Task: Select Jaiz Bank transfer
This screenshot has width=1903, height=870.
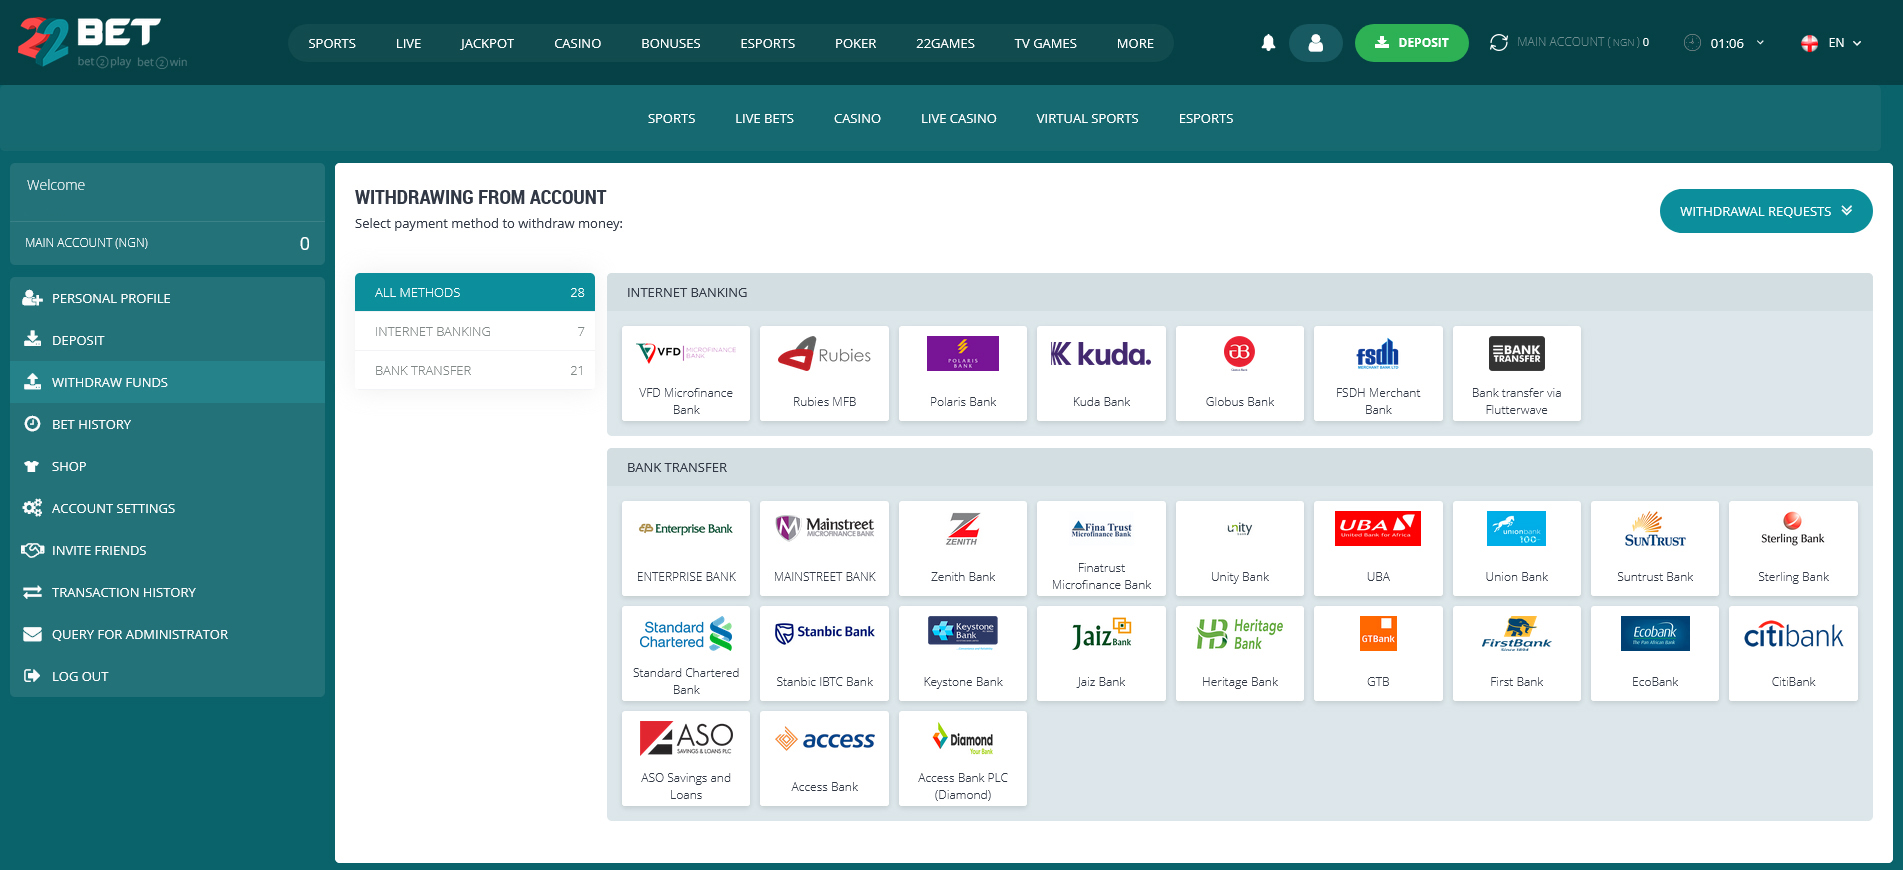Action: pyautogui.click(x=1101, y=653)
